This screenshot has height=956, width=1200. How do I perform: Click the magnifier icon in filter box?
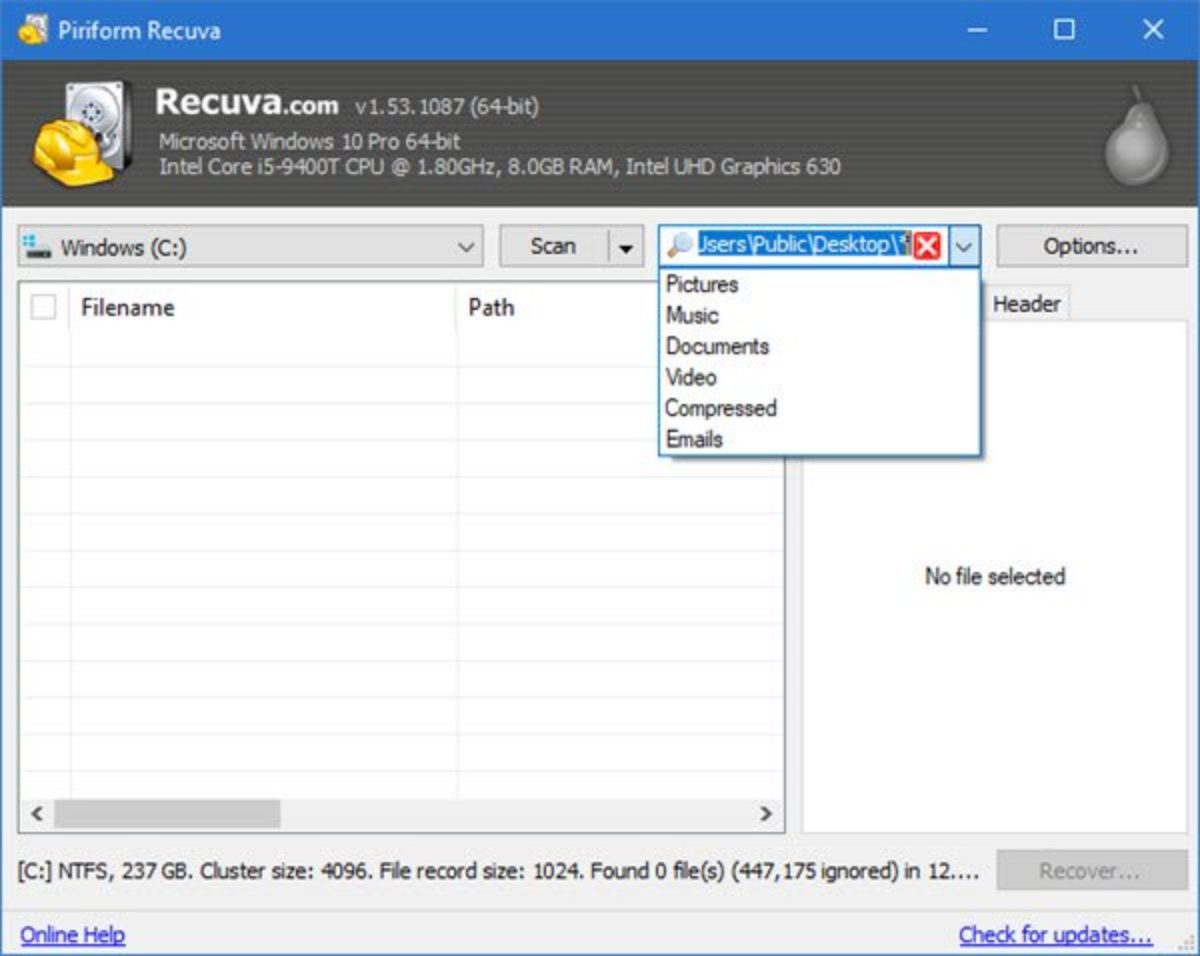click(x=680, y=246)
